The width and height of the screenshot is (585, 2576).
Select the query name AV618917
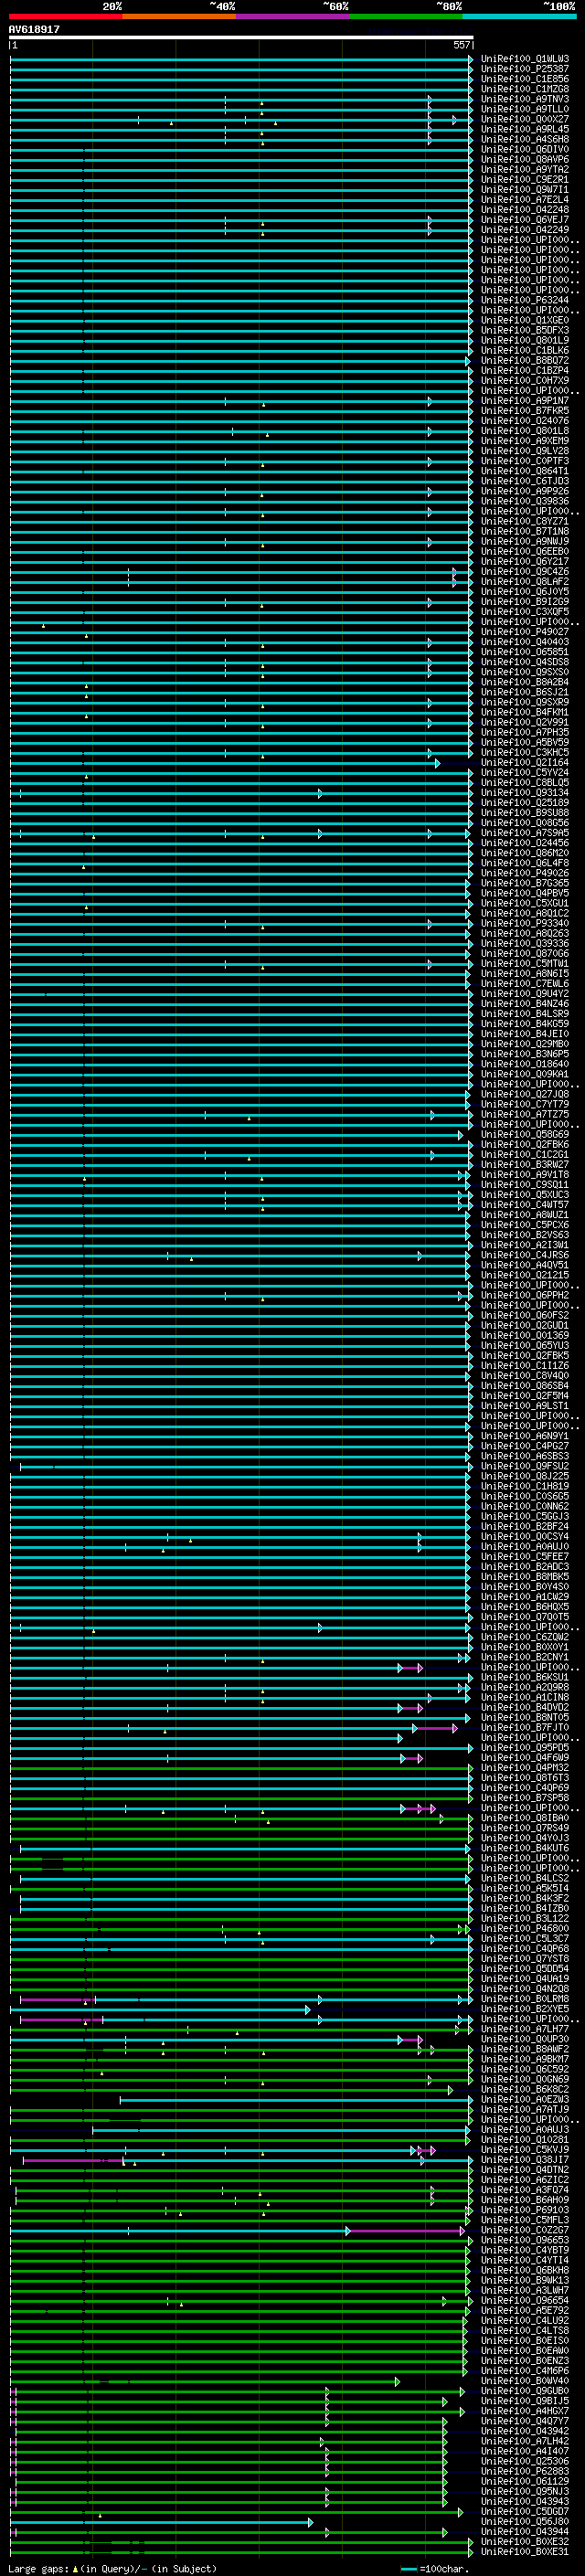(34, 29)
